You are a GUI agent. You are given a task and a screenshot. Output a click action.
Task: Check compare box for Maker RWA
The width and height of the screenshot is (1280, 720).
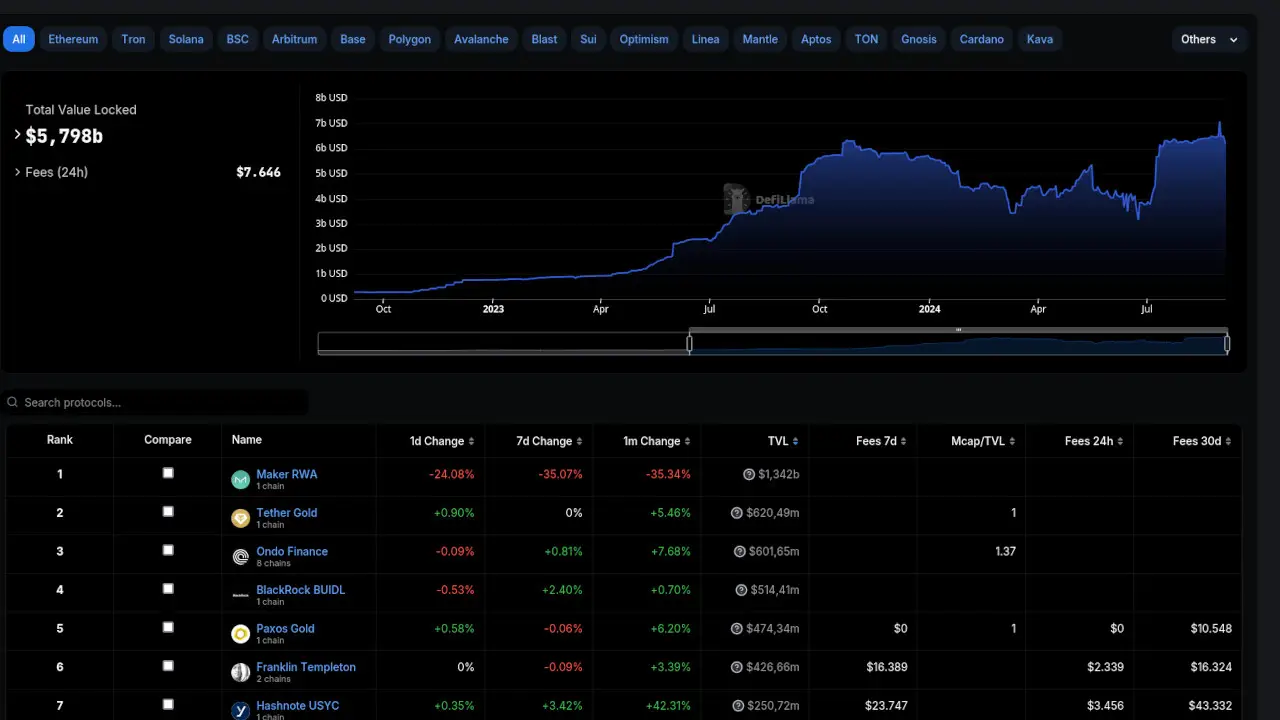(168, 473)
